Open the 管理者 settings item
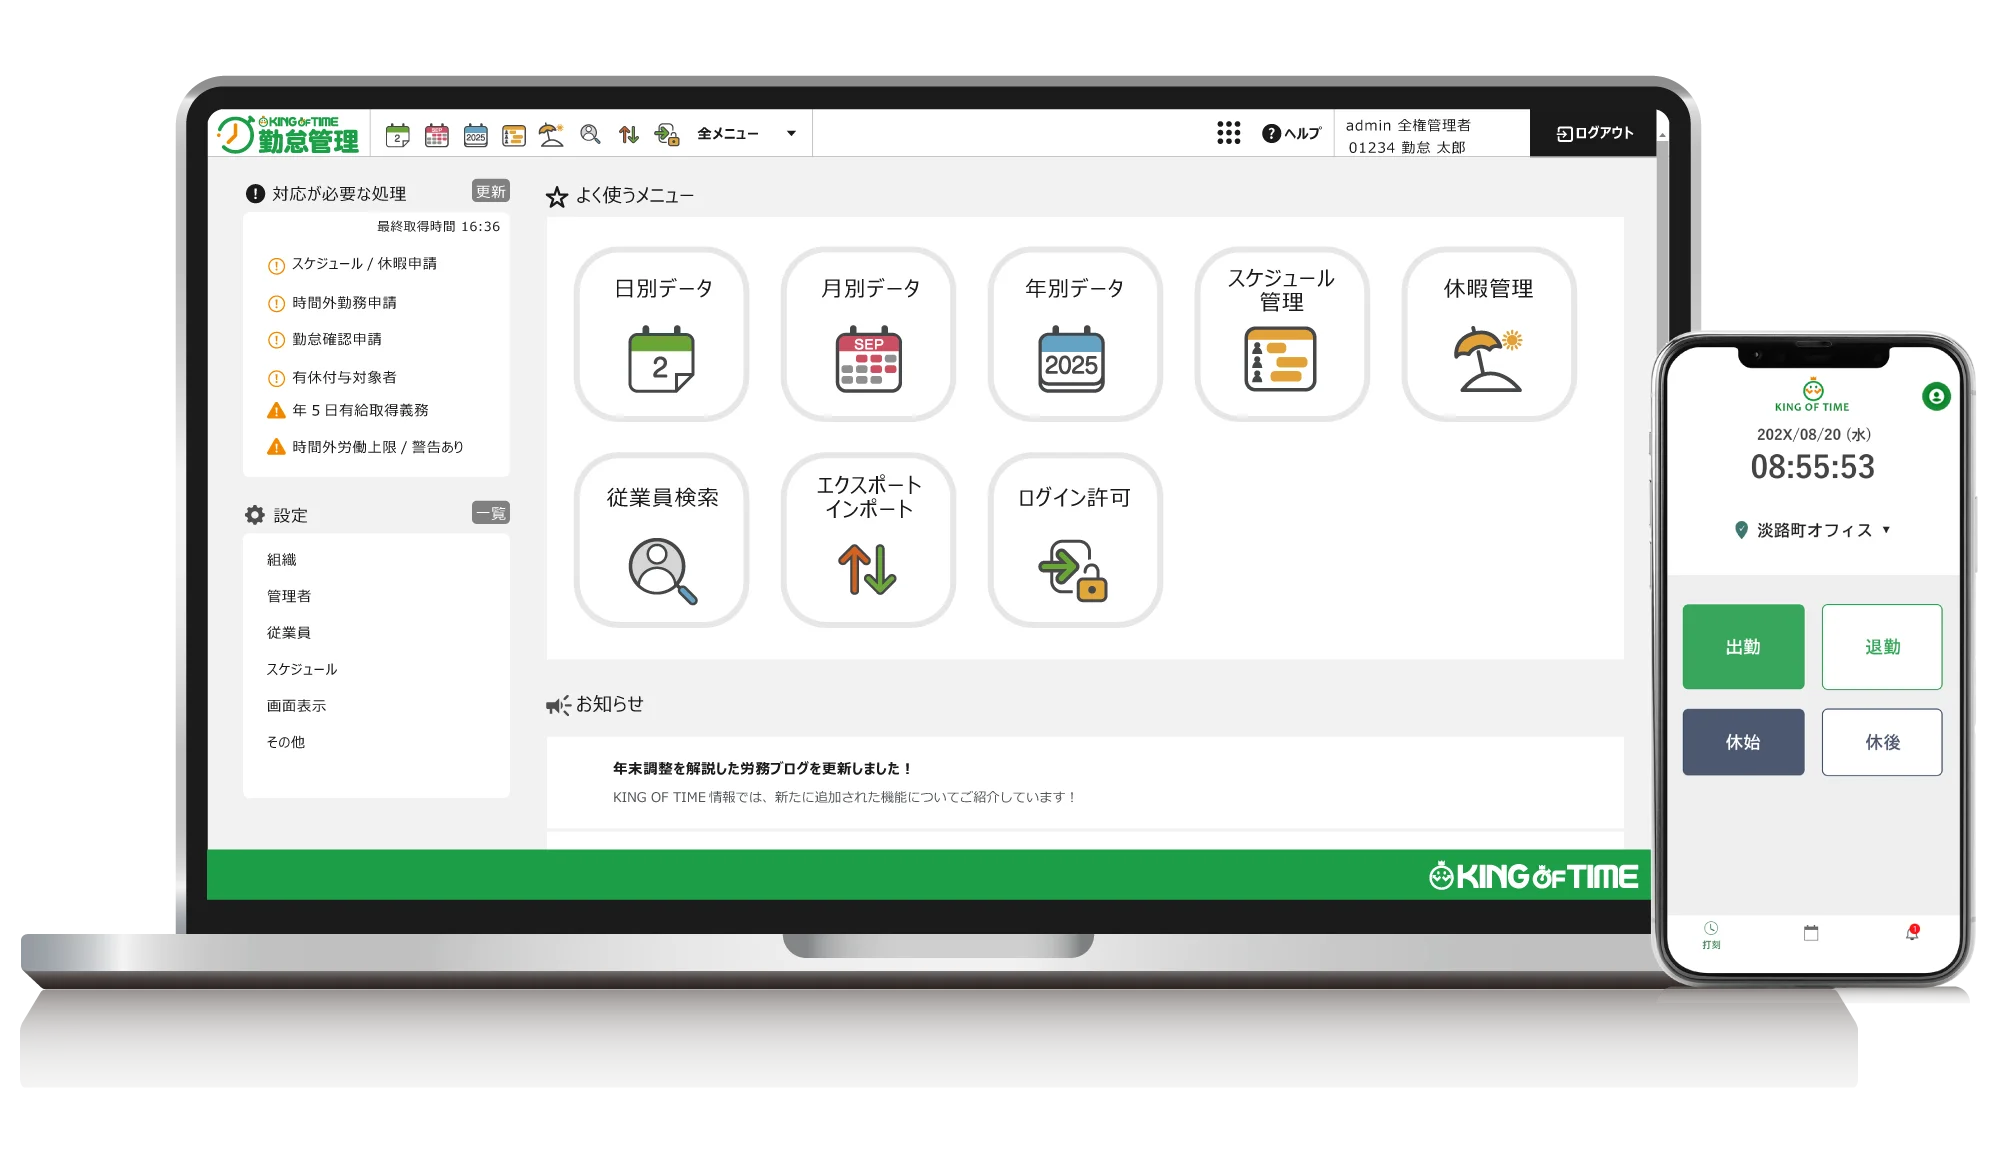This screenshot has height=1150, width=2000. pos(289,596)
